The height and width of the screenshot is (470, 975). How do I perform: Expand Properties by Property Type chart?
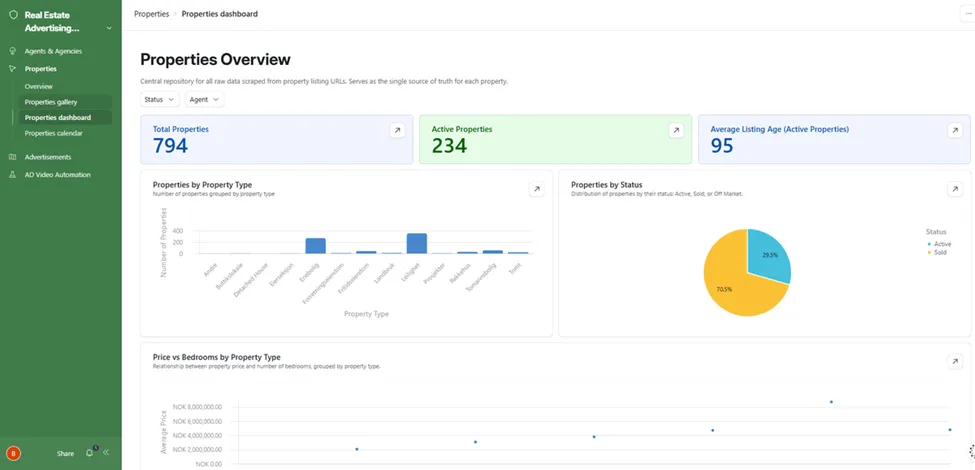click(x=537, y=190)
